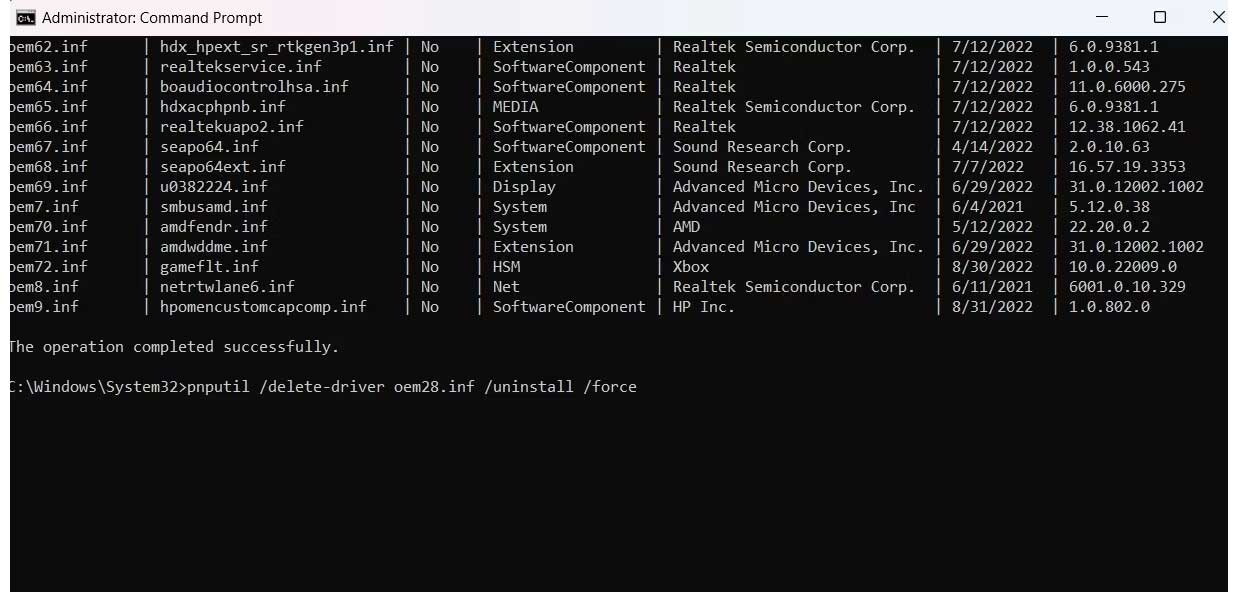
Task: Click the 'Xbox' provider text
Action: coord(689,266)
